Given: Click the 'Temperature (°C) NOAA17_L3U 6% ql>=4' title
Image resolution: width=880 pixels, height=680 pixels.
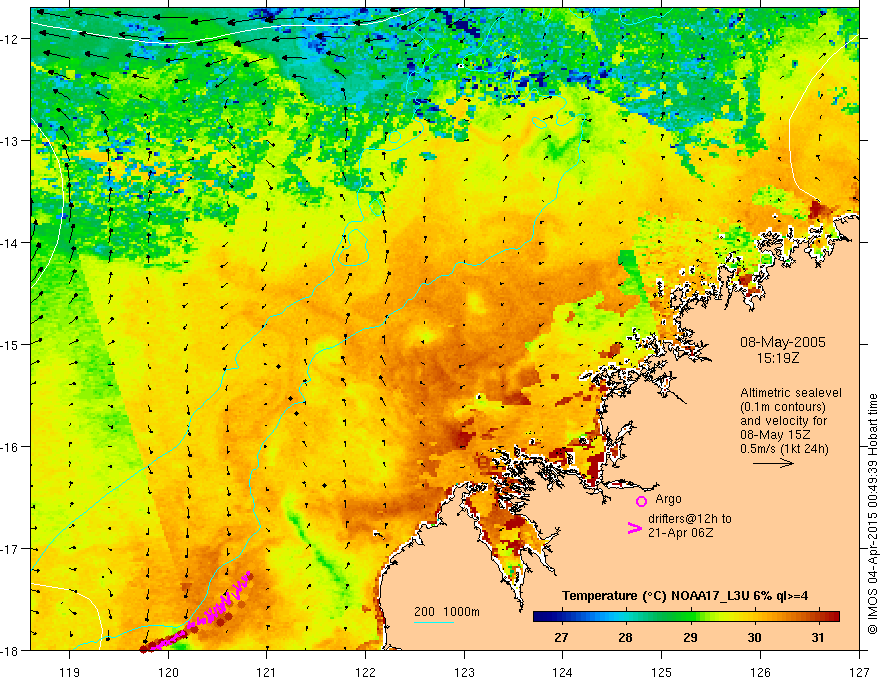Looking at the screenshot, I should pyautogui.click(x=685, y=596).
